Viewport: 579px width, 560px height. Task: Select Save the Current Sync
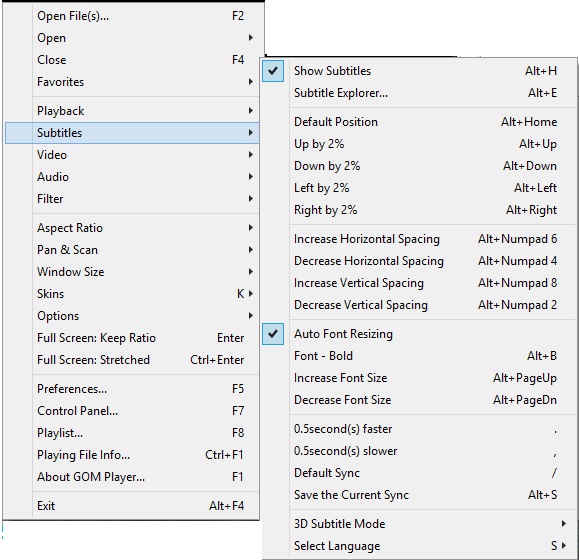(x=419, y=495)
